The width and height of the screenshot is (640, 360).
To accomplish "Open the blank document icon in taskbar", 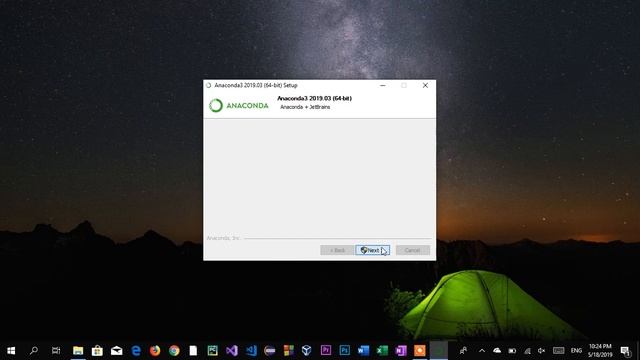I will click(x=193, y=350).
